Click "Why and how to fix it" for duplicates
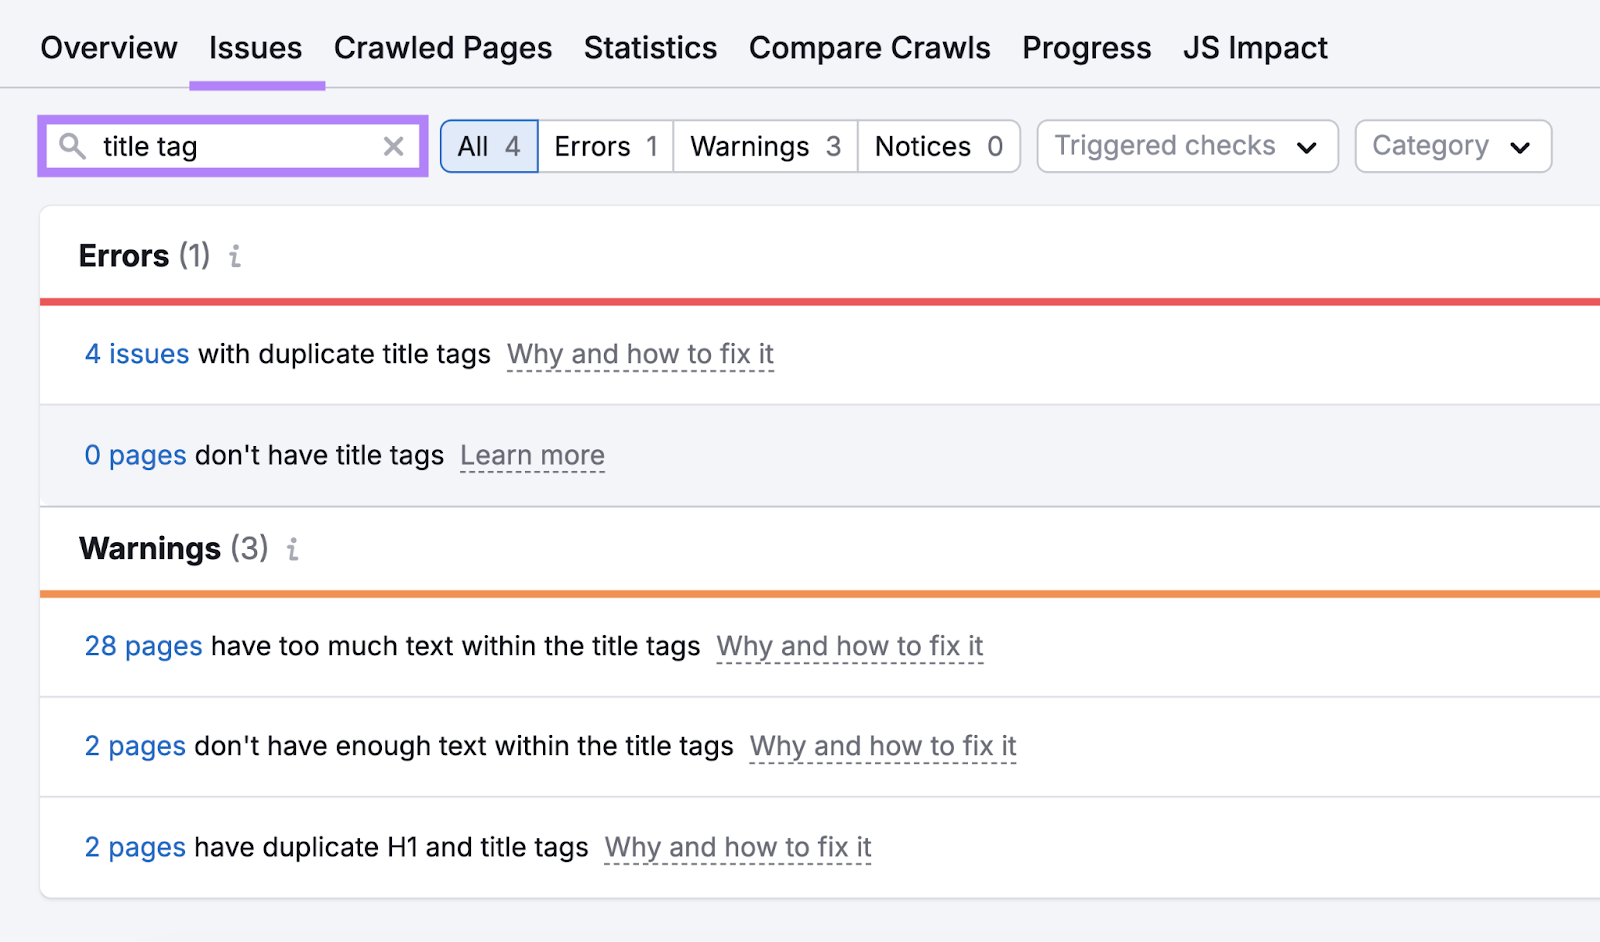 [640, 354]
